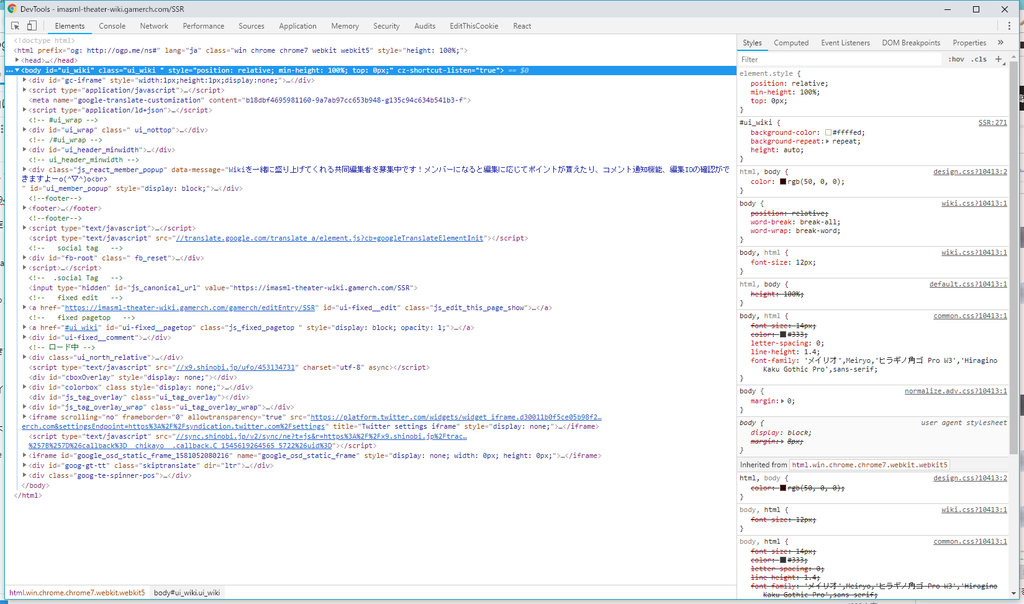Switch to the Sources tab

tap(251, 26)
